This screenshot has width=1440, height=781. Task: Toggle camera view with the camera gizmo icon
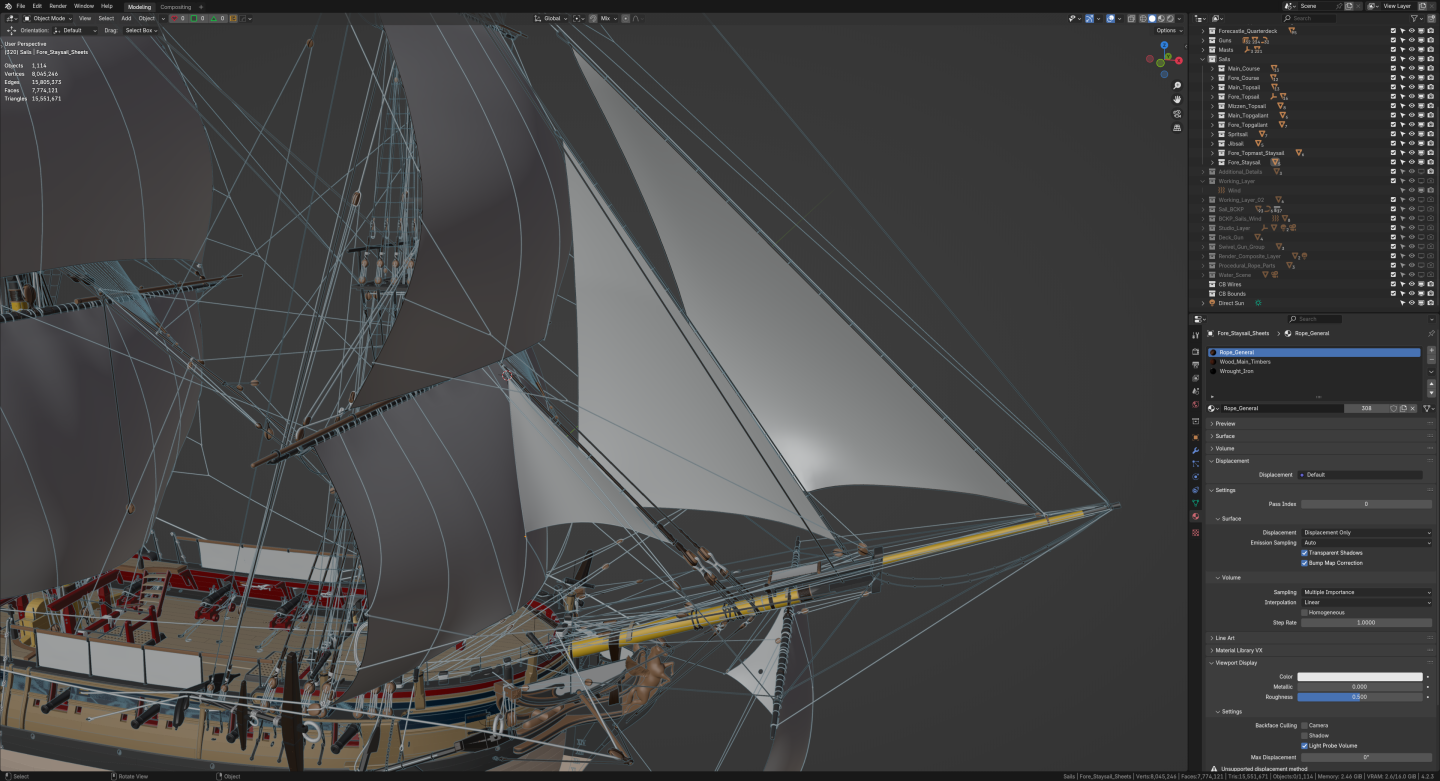[x=1178, y=114]
